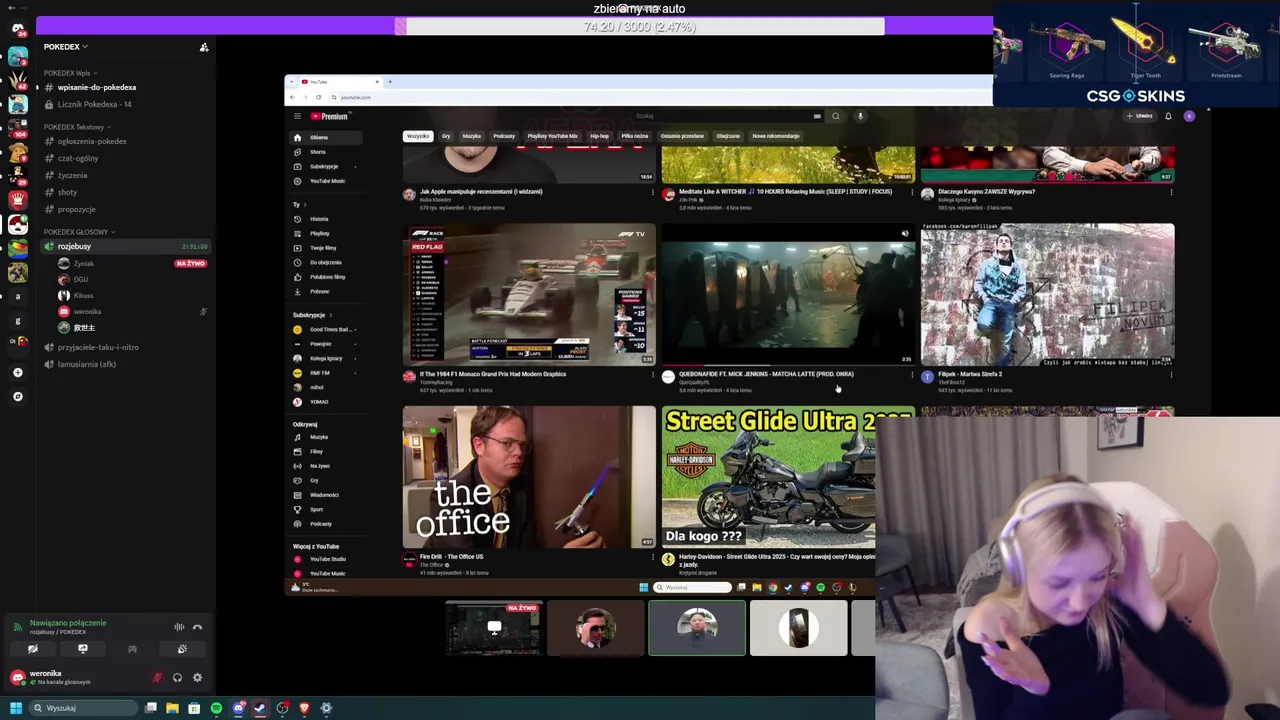Go back in the browser
This screenshot has height=720, width=1280.
pyautogui.click(x=292, y=97)
